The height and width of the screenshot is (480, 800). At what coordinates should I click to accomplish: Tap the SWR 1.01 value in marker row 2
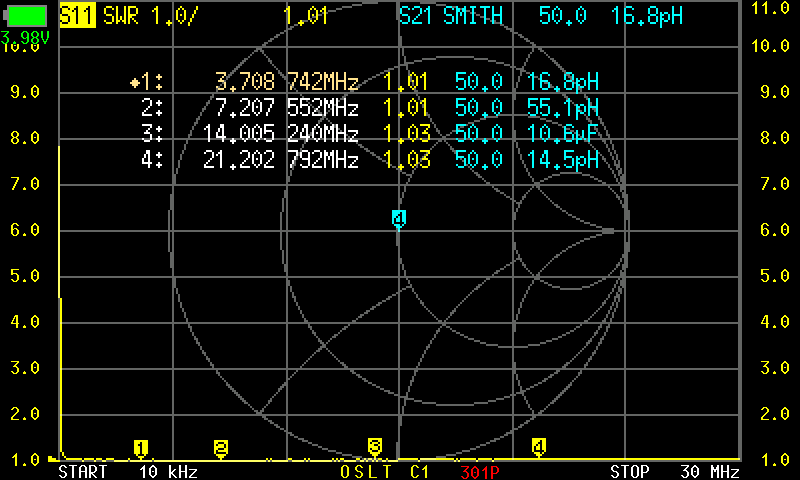click(x=407, y=108)
